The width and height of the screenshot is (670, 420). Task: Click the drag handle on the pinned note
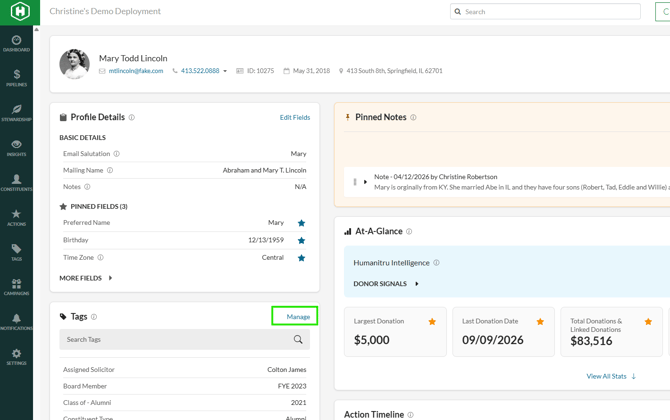coord(355,182)
